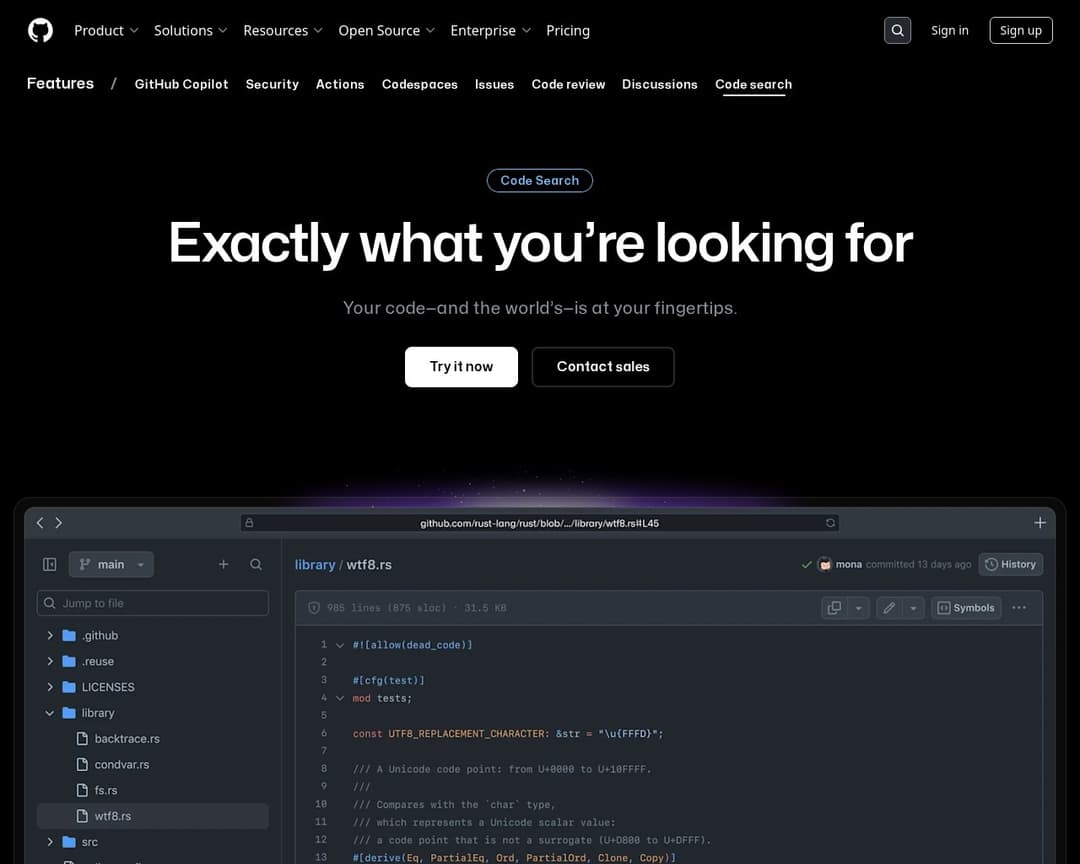Click the History button
Viewport: 1080px width, 864px height.
pos(1010,564)
